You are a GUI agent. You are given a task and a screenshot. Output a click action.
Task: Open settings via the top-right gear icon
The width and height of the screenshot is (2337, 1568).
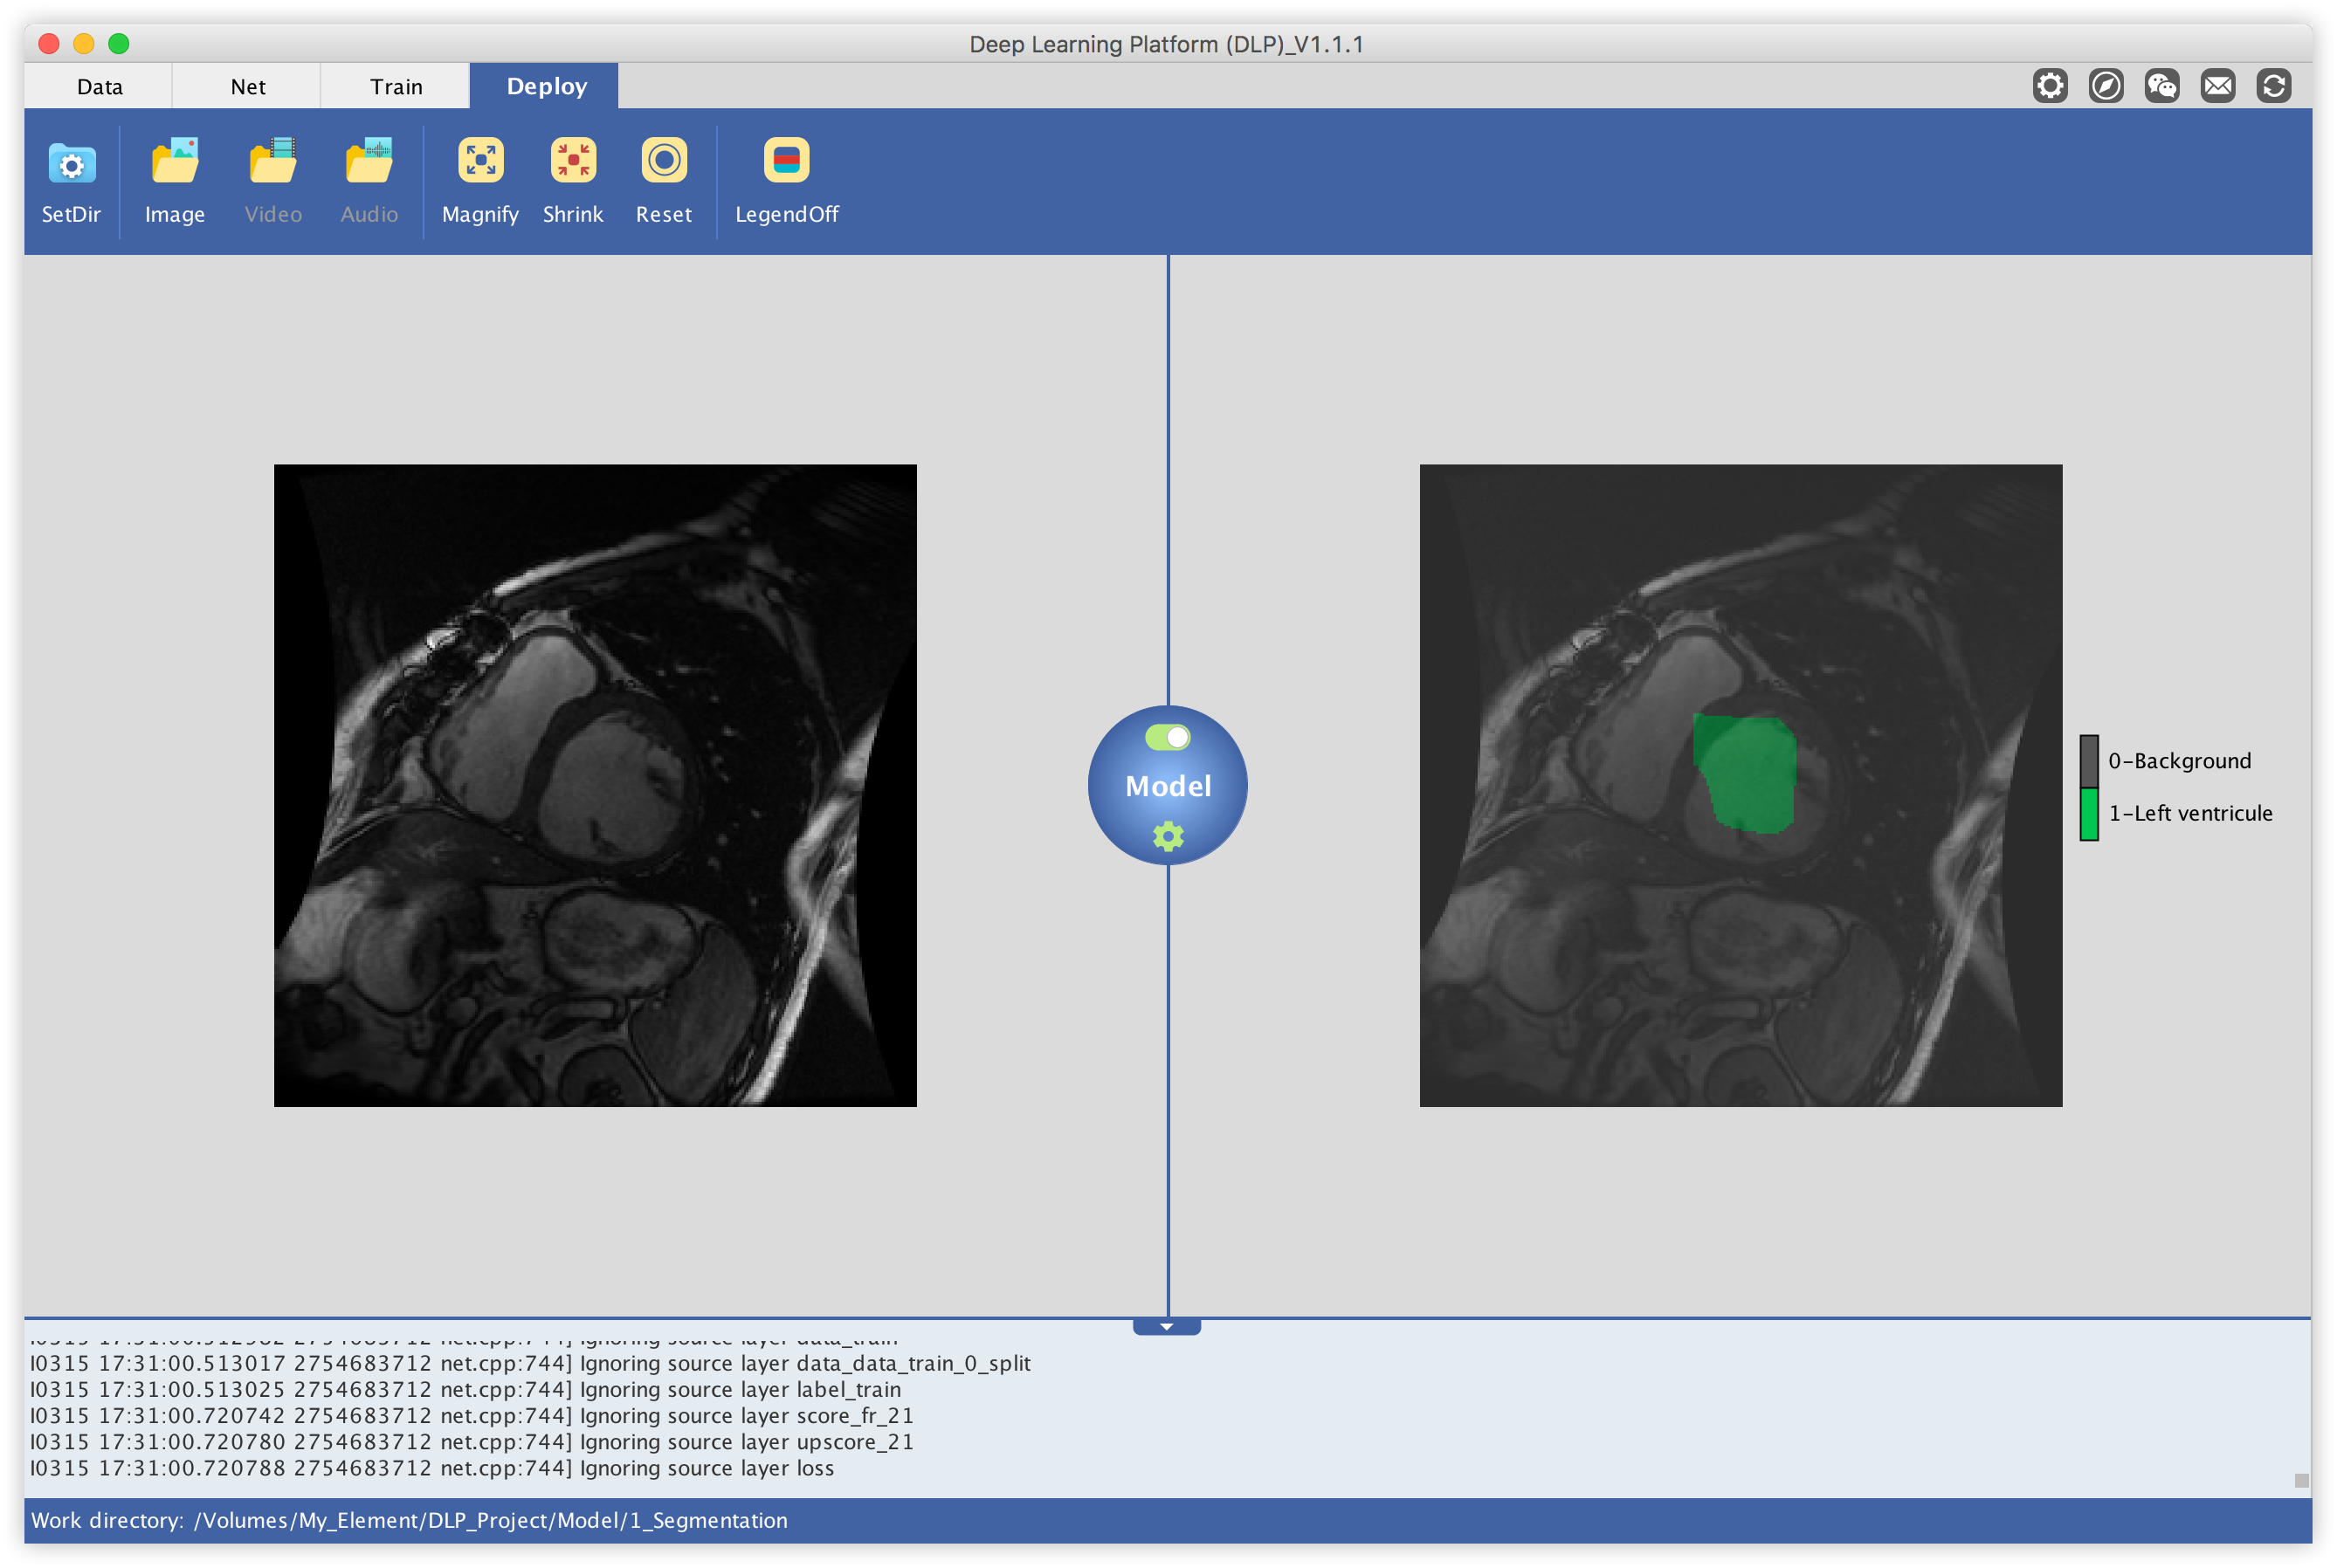point(2049,86)
